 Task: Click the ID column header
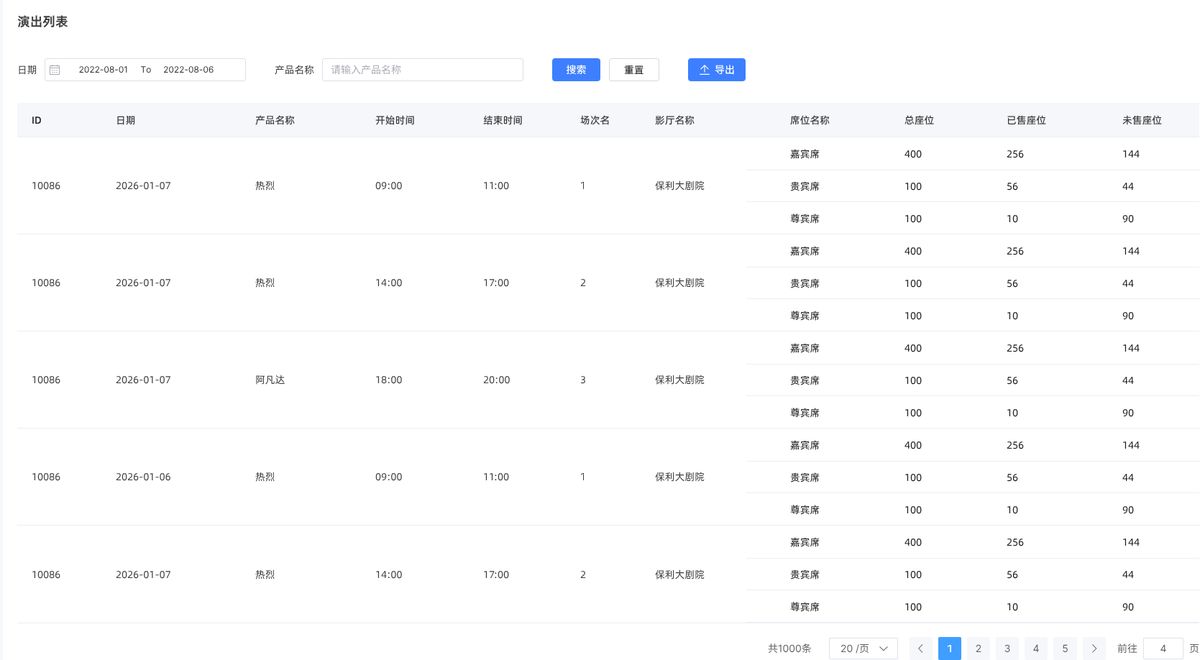tap(37, 120)
